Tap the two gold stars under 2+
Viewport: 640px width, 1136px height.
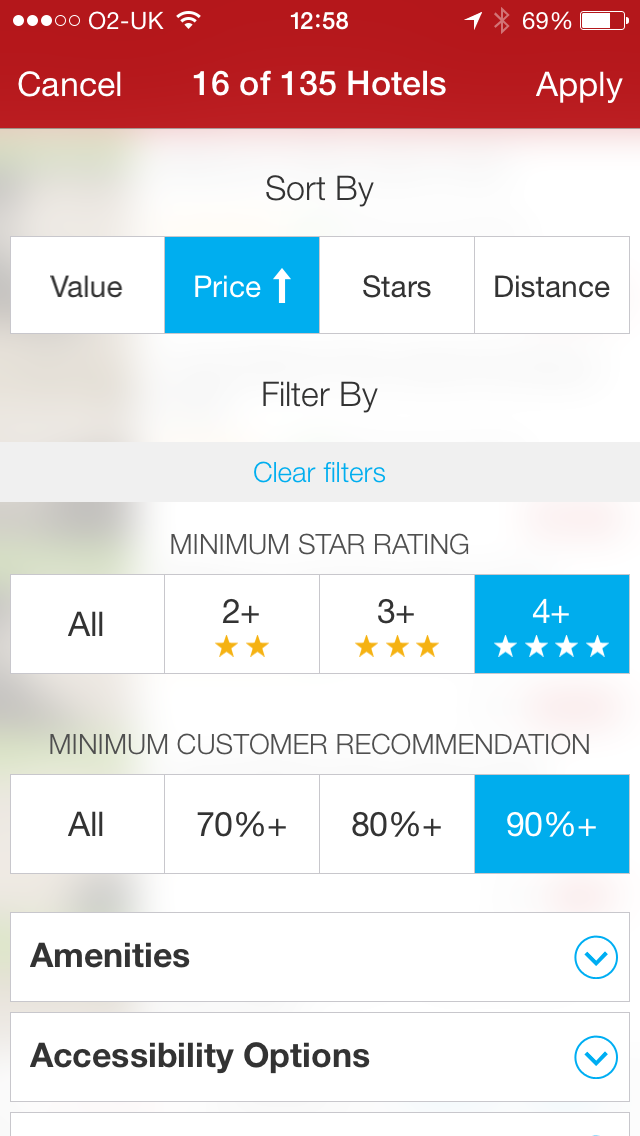241,646
